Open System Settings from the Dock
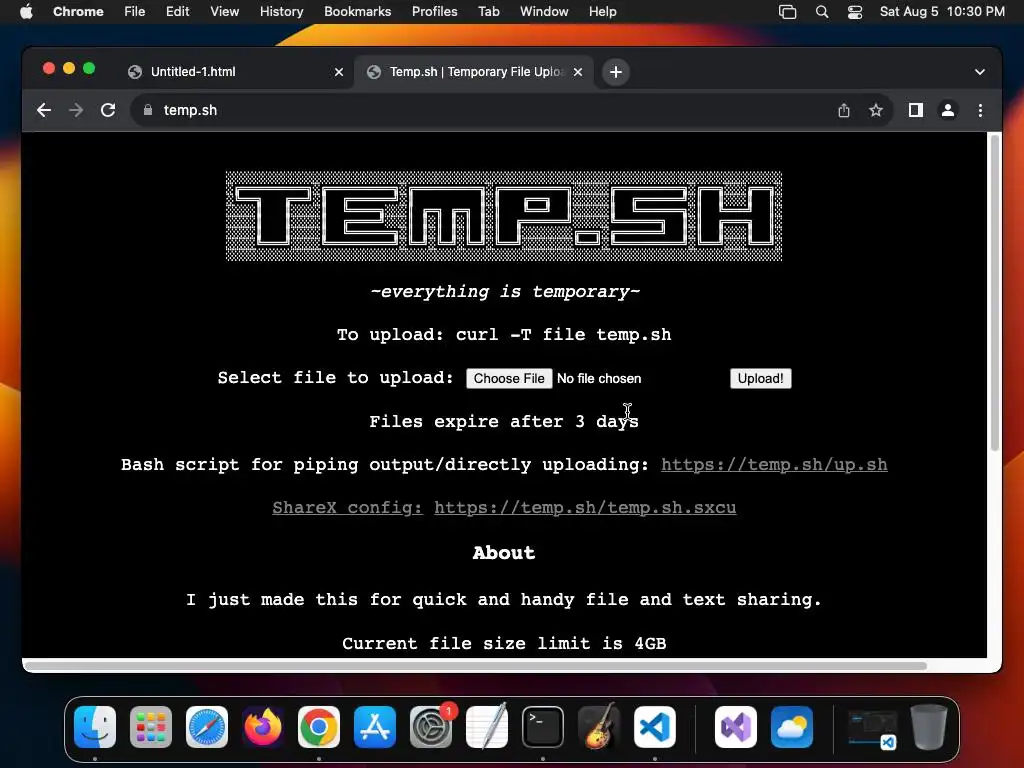Screen dimensions: 1024x768 [x=431, y=727]
